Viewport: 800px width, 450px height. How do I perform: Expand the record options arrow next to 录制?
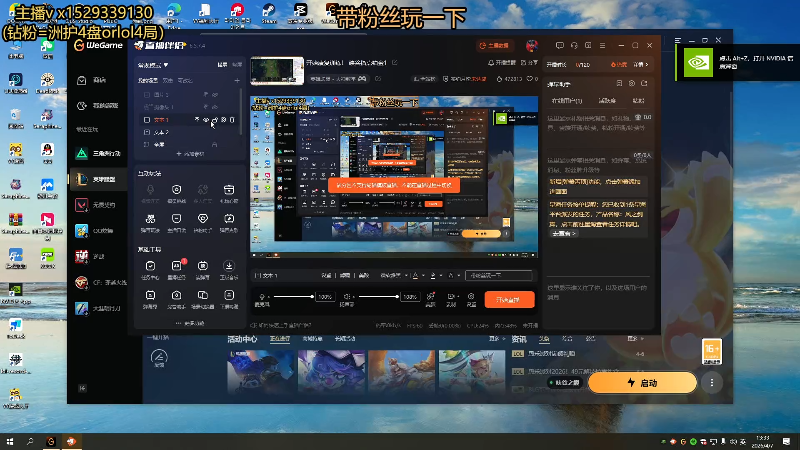tap(458, 296)
